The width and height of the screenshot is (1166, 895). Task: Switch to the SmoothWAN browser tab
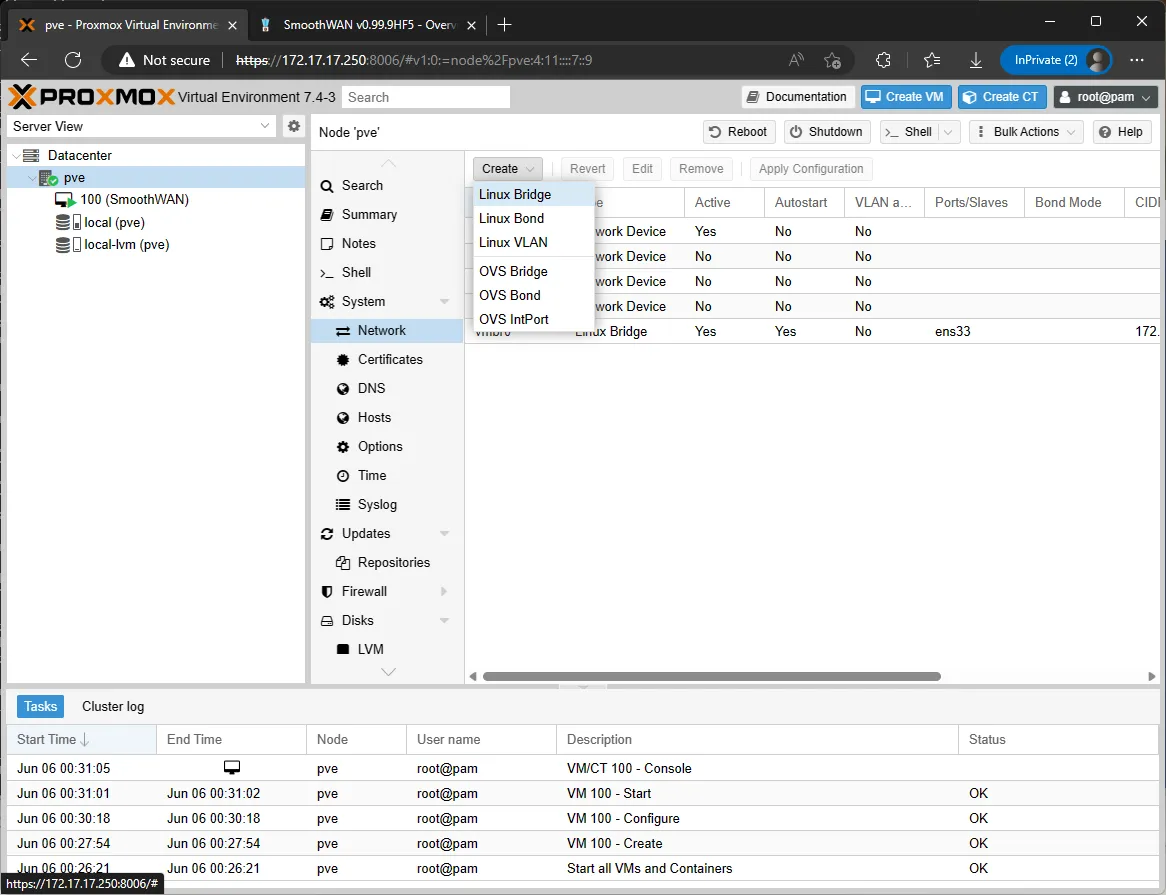coord(369,25)
